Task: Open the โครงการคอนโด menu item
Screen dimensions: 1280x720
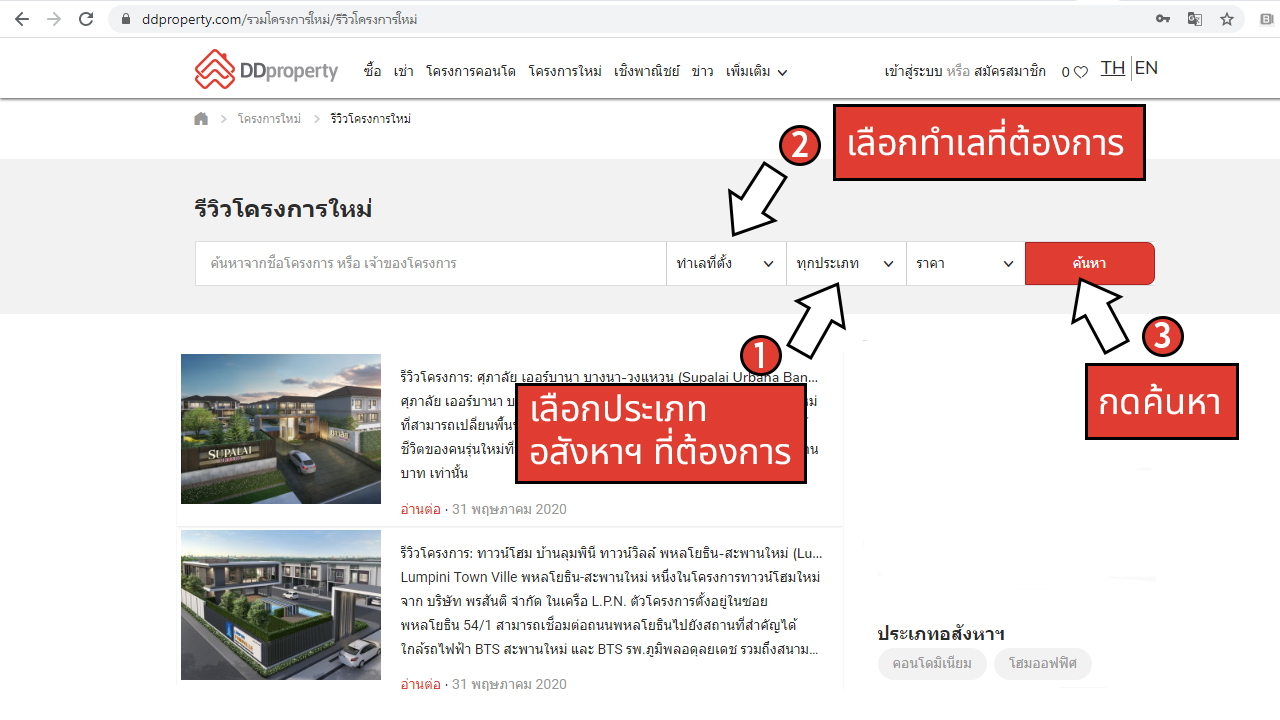Action: click(x=470, y=71)
